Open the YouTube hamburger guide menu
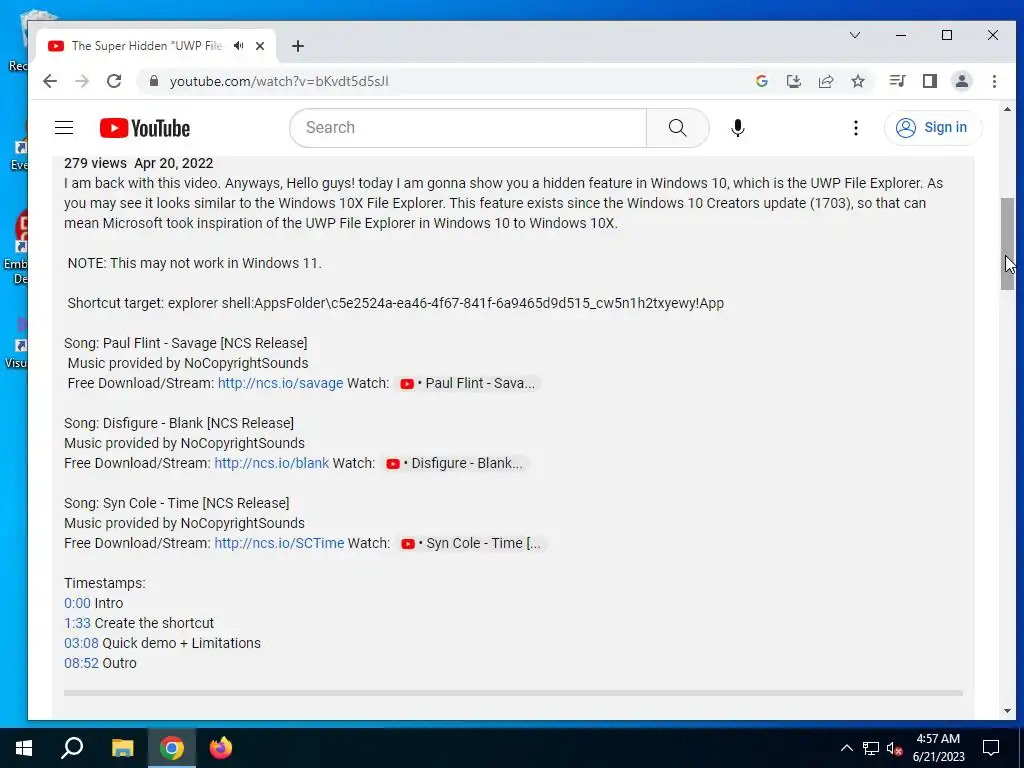Image resolution: width=1024 pixels, height=768 pixels. click(x=64, y=127)
